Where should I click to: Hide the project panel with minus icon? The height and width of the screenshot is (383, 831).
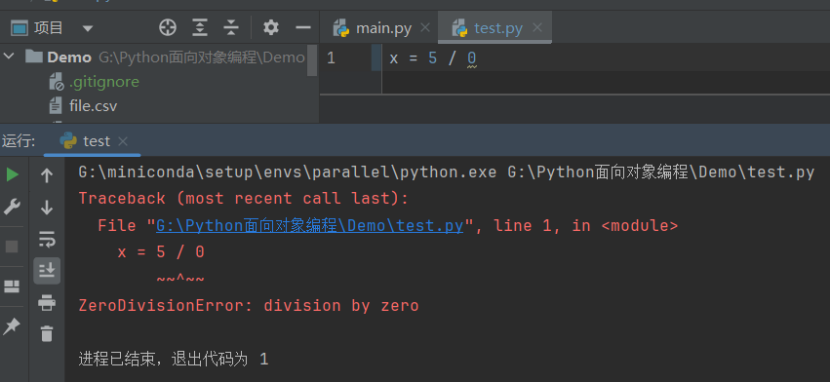pos(303,28)
